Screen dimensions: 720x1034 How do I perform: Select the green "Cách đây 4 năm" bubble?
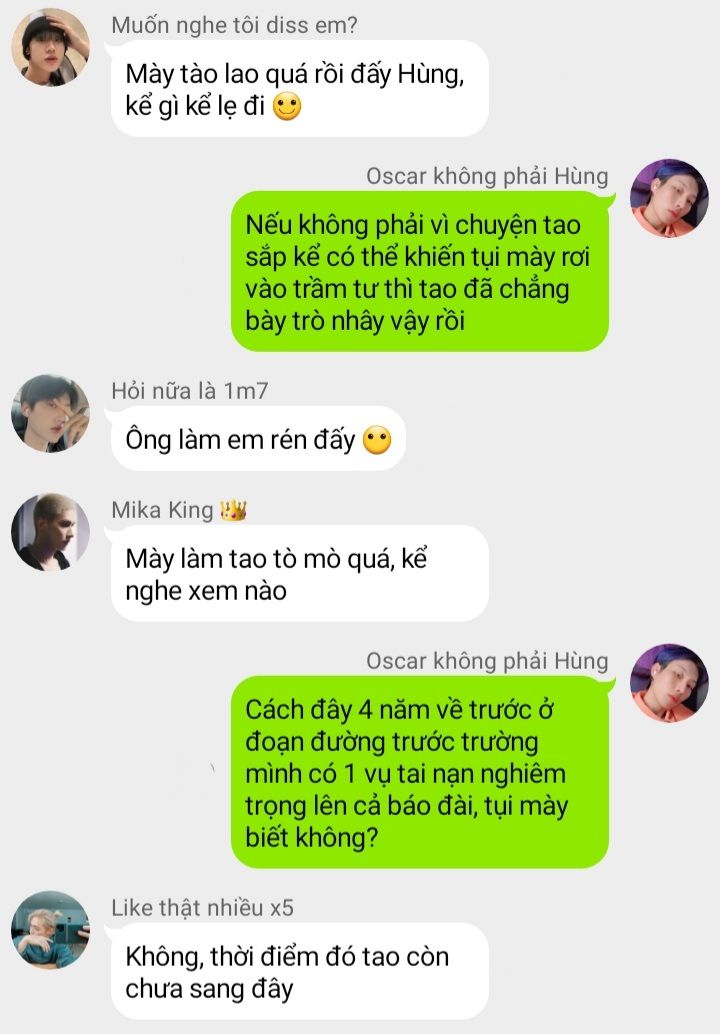[x=420, y=772]
